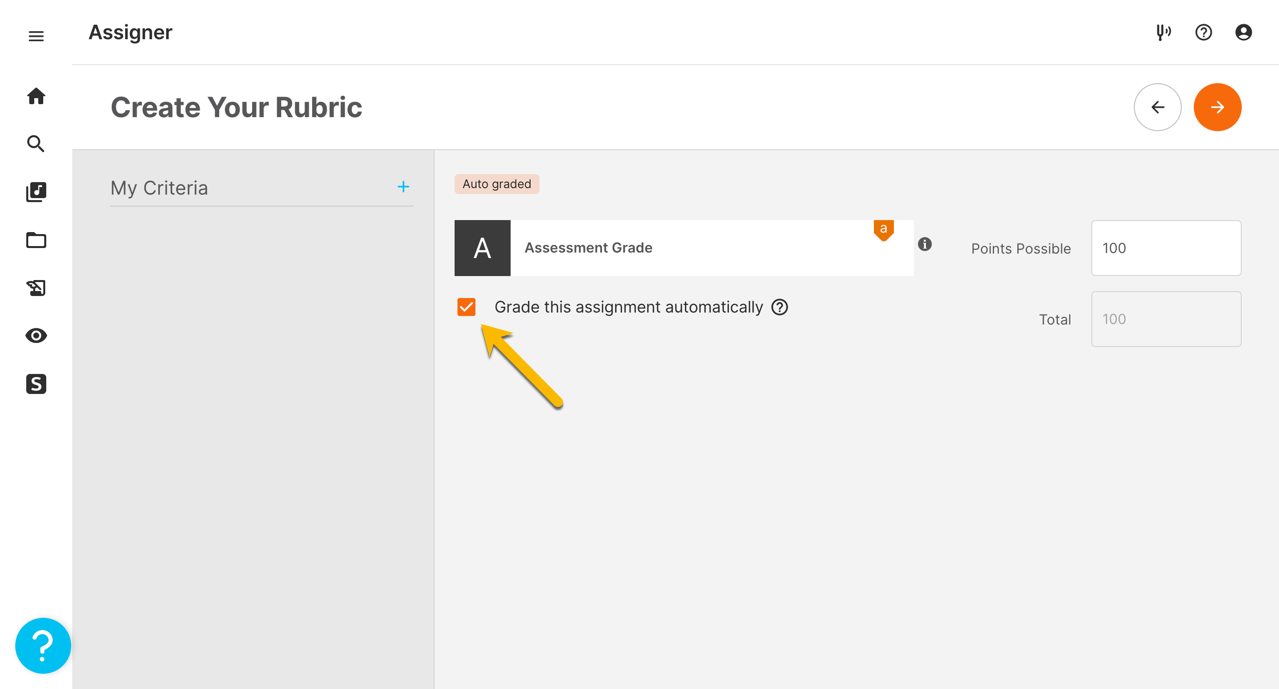Add a criterion with the plus icon
Viewport: 1279px width, 689px height.
403,187
